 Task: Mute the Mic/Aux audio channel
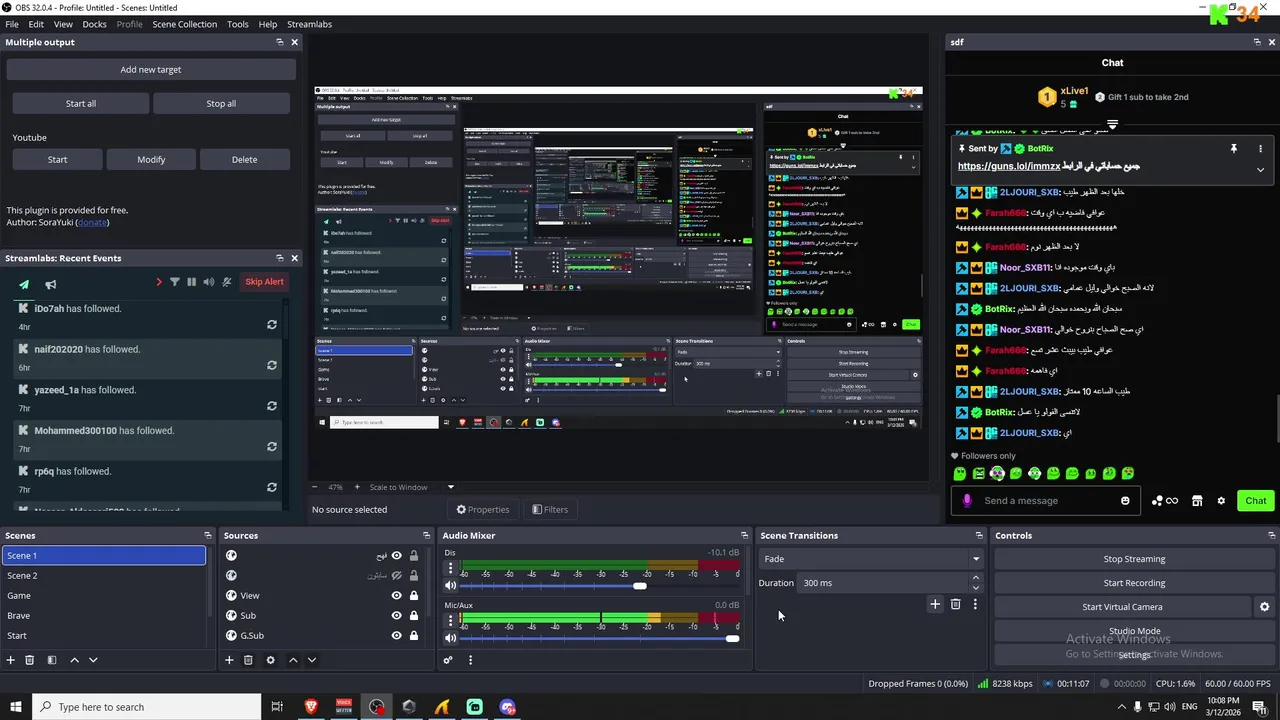coord(450,638)
